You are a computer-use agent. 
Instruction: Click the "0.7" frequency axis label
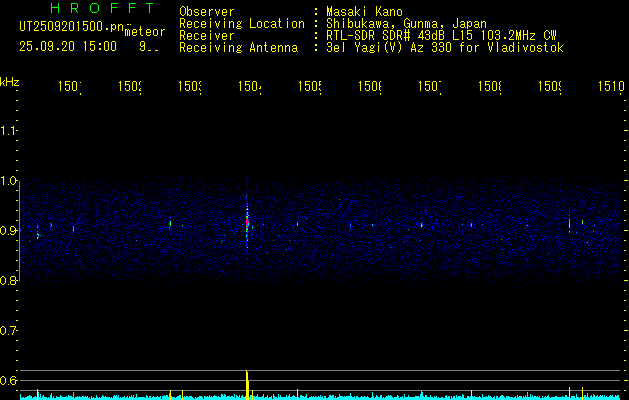(8, 331)
